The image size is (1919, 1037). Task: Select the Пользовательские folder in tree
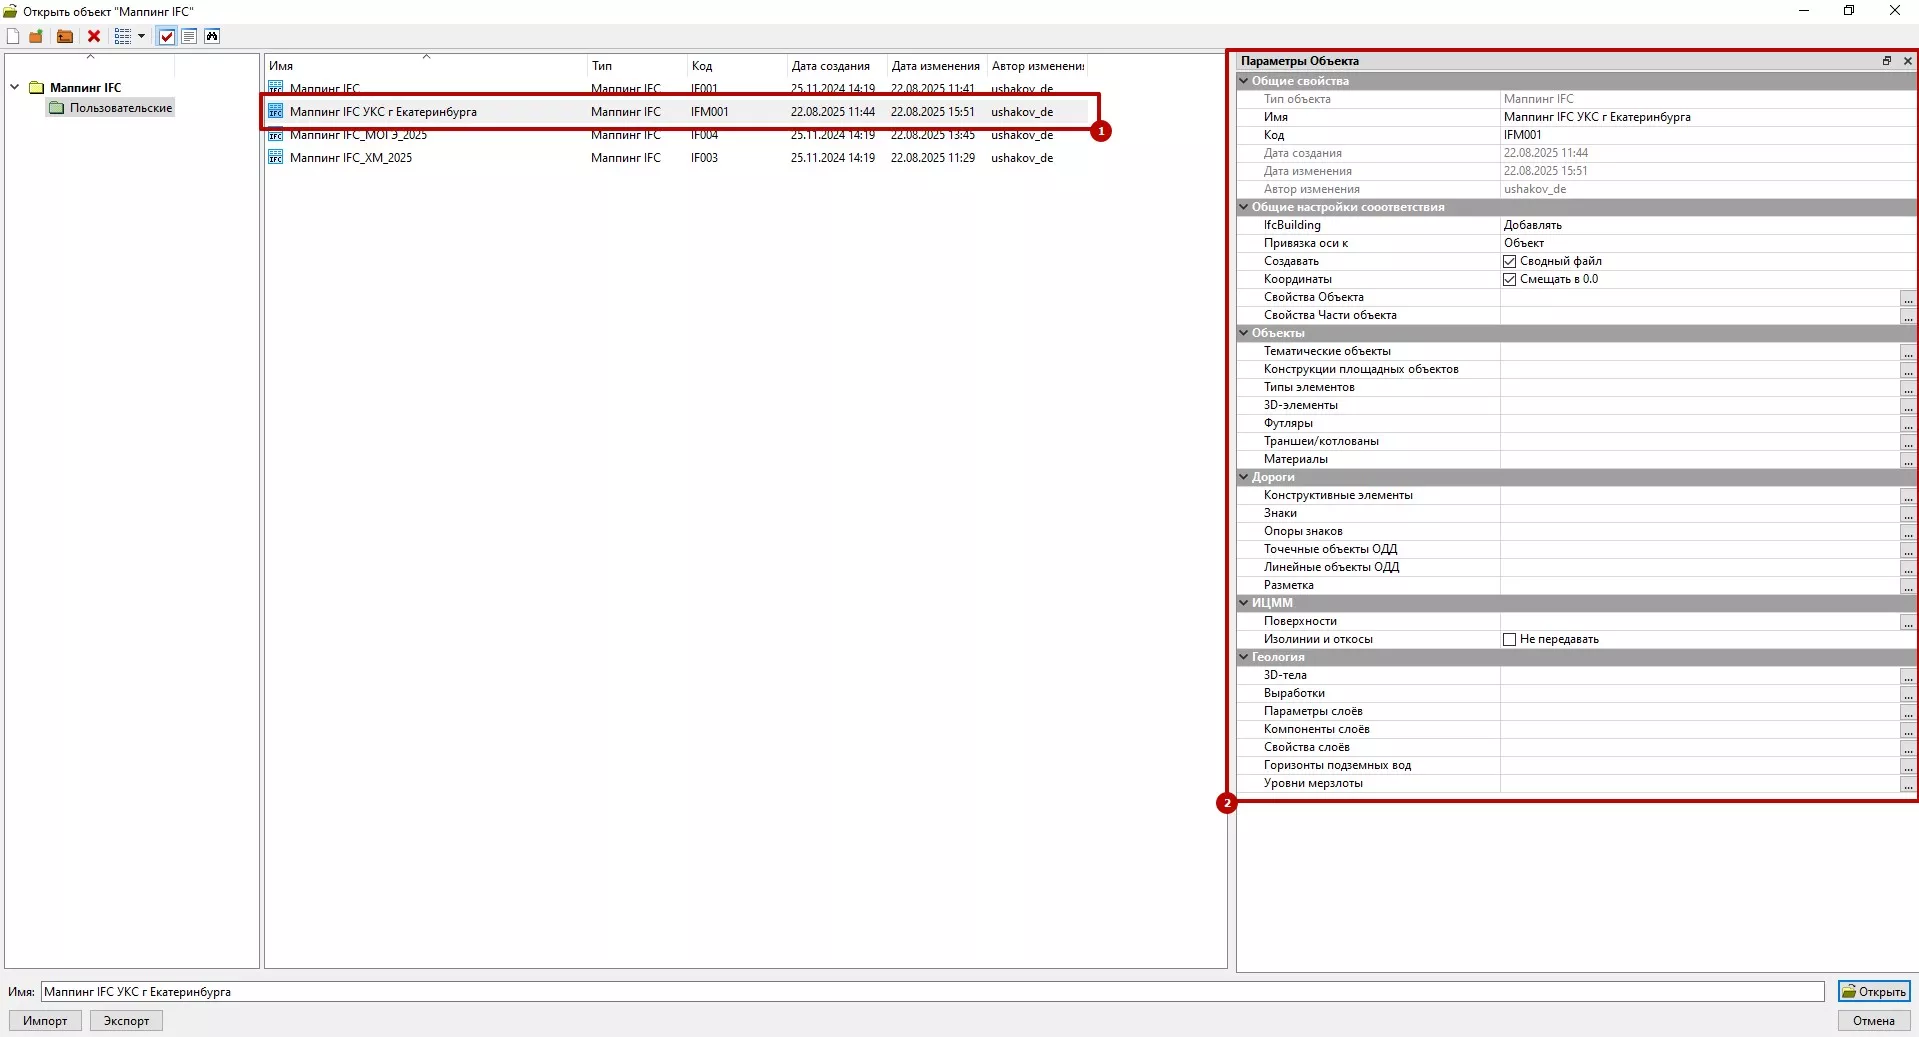point(120,108)
